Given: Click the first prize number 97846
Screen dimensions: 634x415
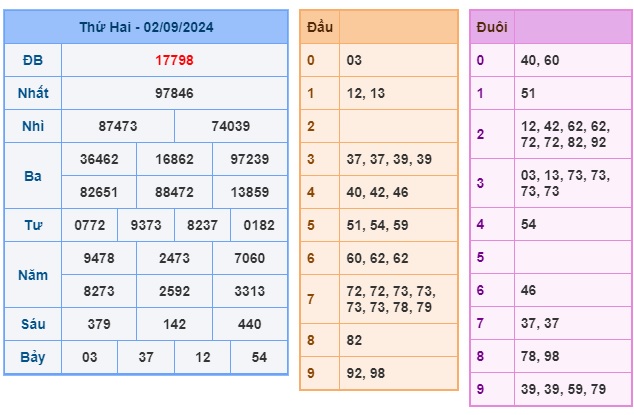Looking at the screenshot, I should tap(174, 93).
